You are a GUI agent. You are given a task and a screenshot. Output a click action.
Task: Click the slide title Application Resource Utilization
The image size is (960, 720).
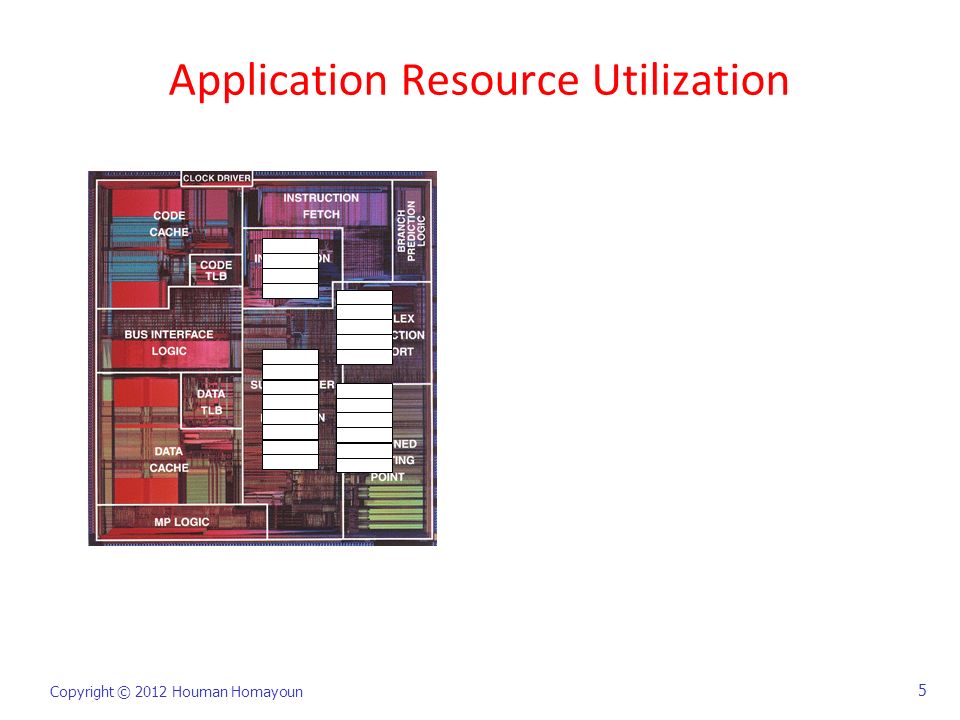[479, 81]
